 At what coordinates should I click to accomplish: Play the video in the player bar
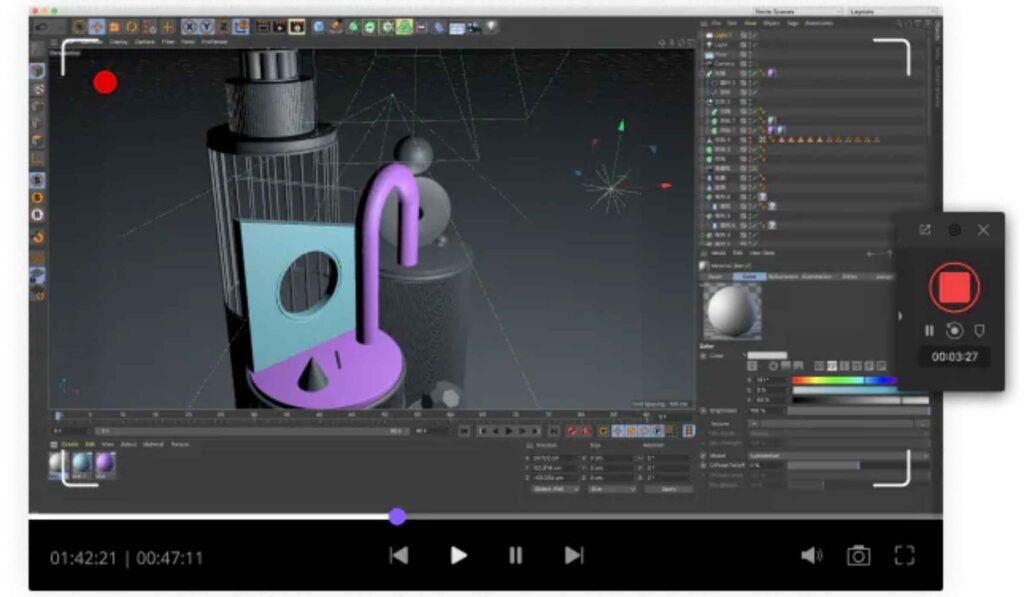pos(458,556)
